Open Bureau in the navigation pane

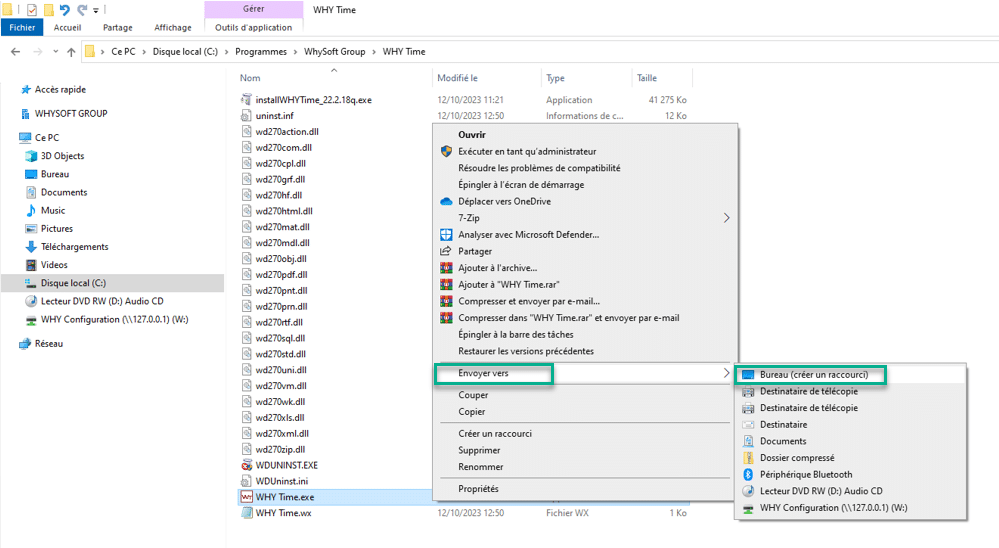tap(55, 174)
